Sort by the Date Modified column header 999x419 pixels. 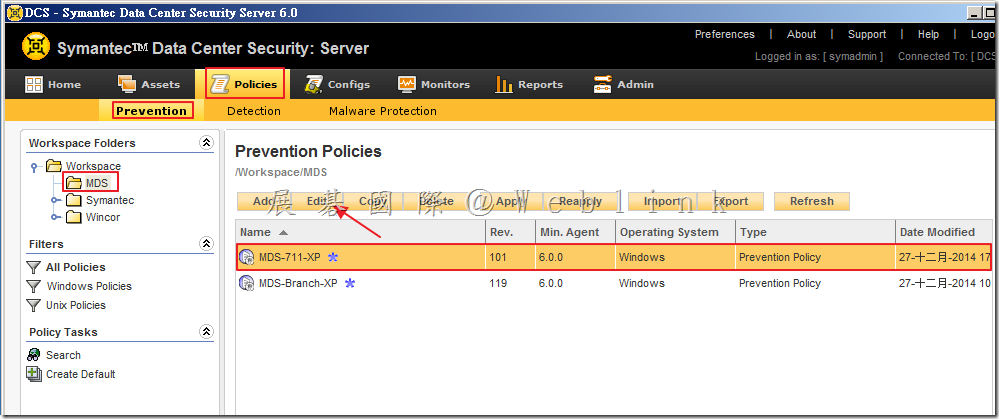tap(944, 232)
